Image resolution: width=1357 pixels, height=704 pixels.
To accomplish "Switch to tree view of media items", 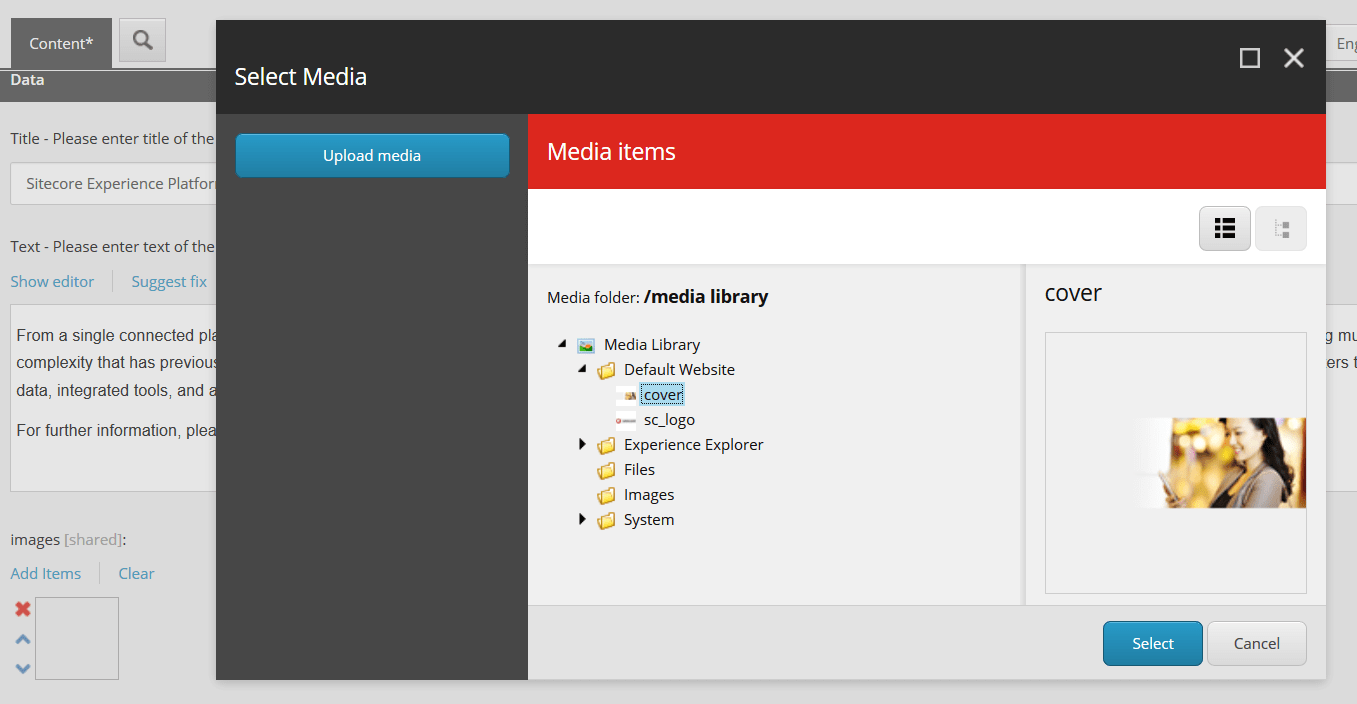I will click(x=1280, y=228).
